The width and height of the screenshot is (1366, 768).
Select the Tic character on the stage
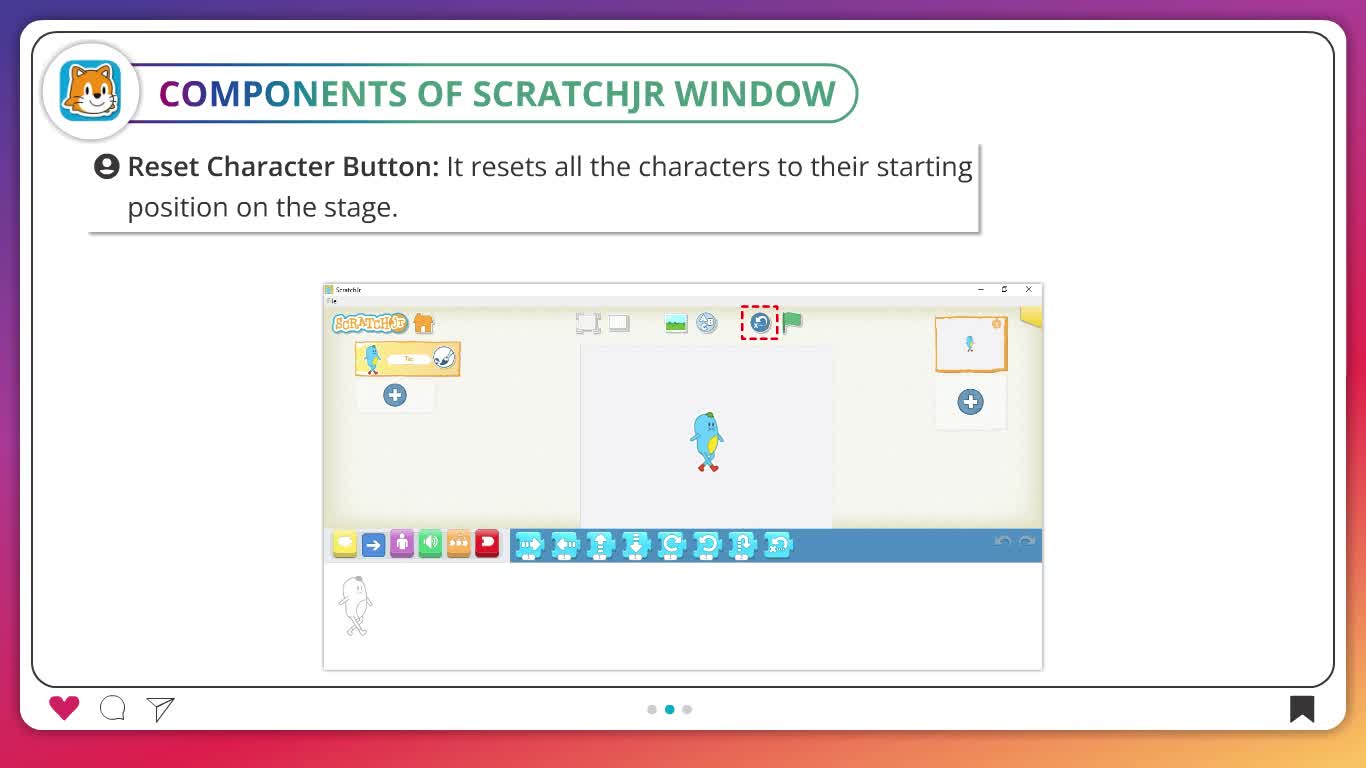coord(707,441)
